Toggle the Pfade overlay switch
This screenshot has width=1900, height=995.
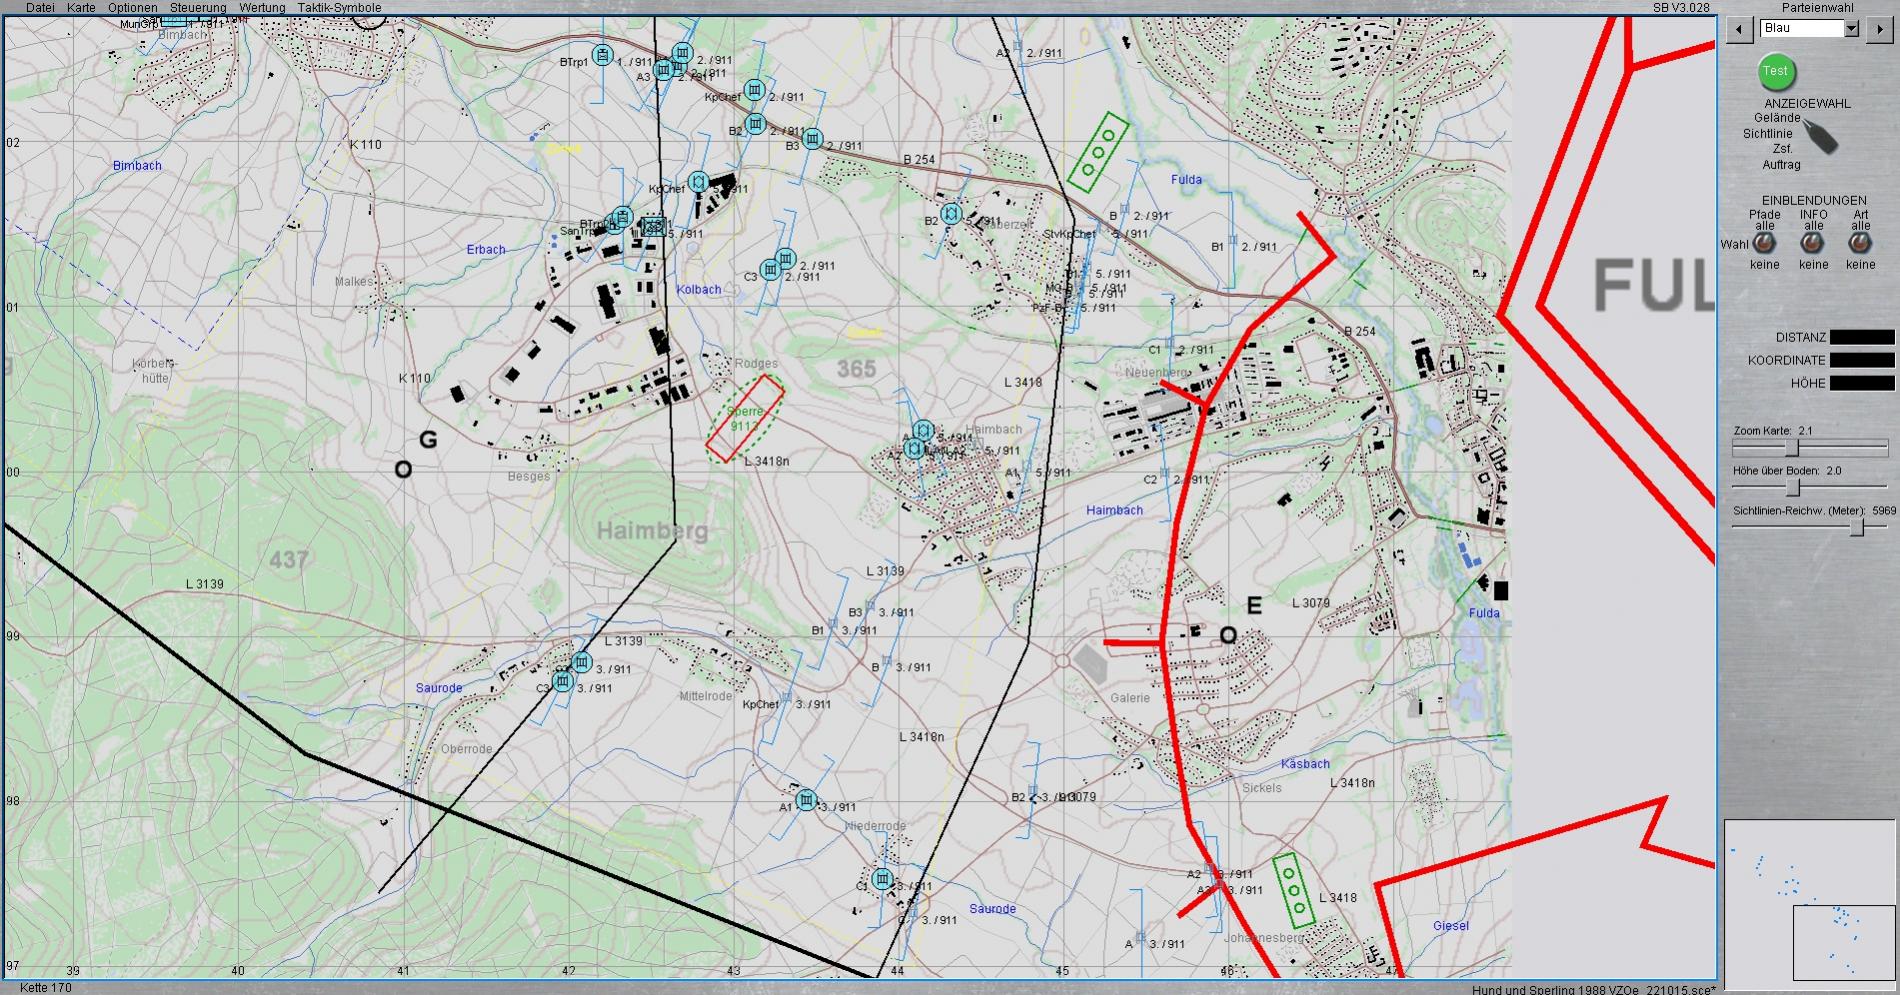[1765, 243]
